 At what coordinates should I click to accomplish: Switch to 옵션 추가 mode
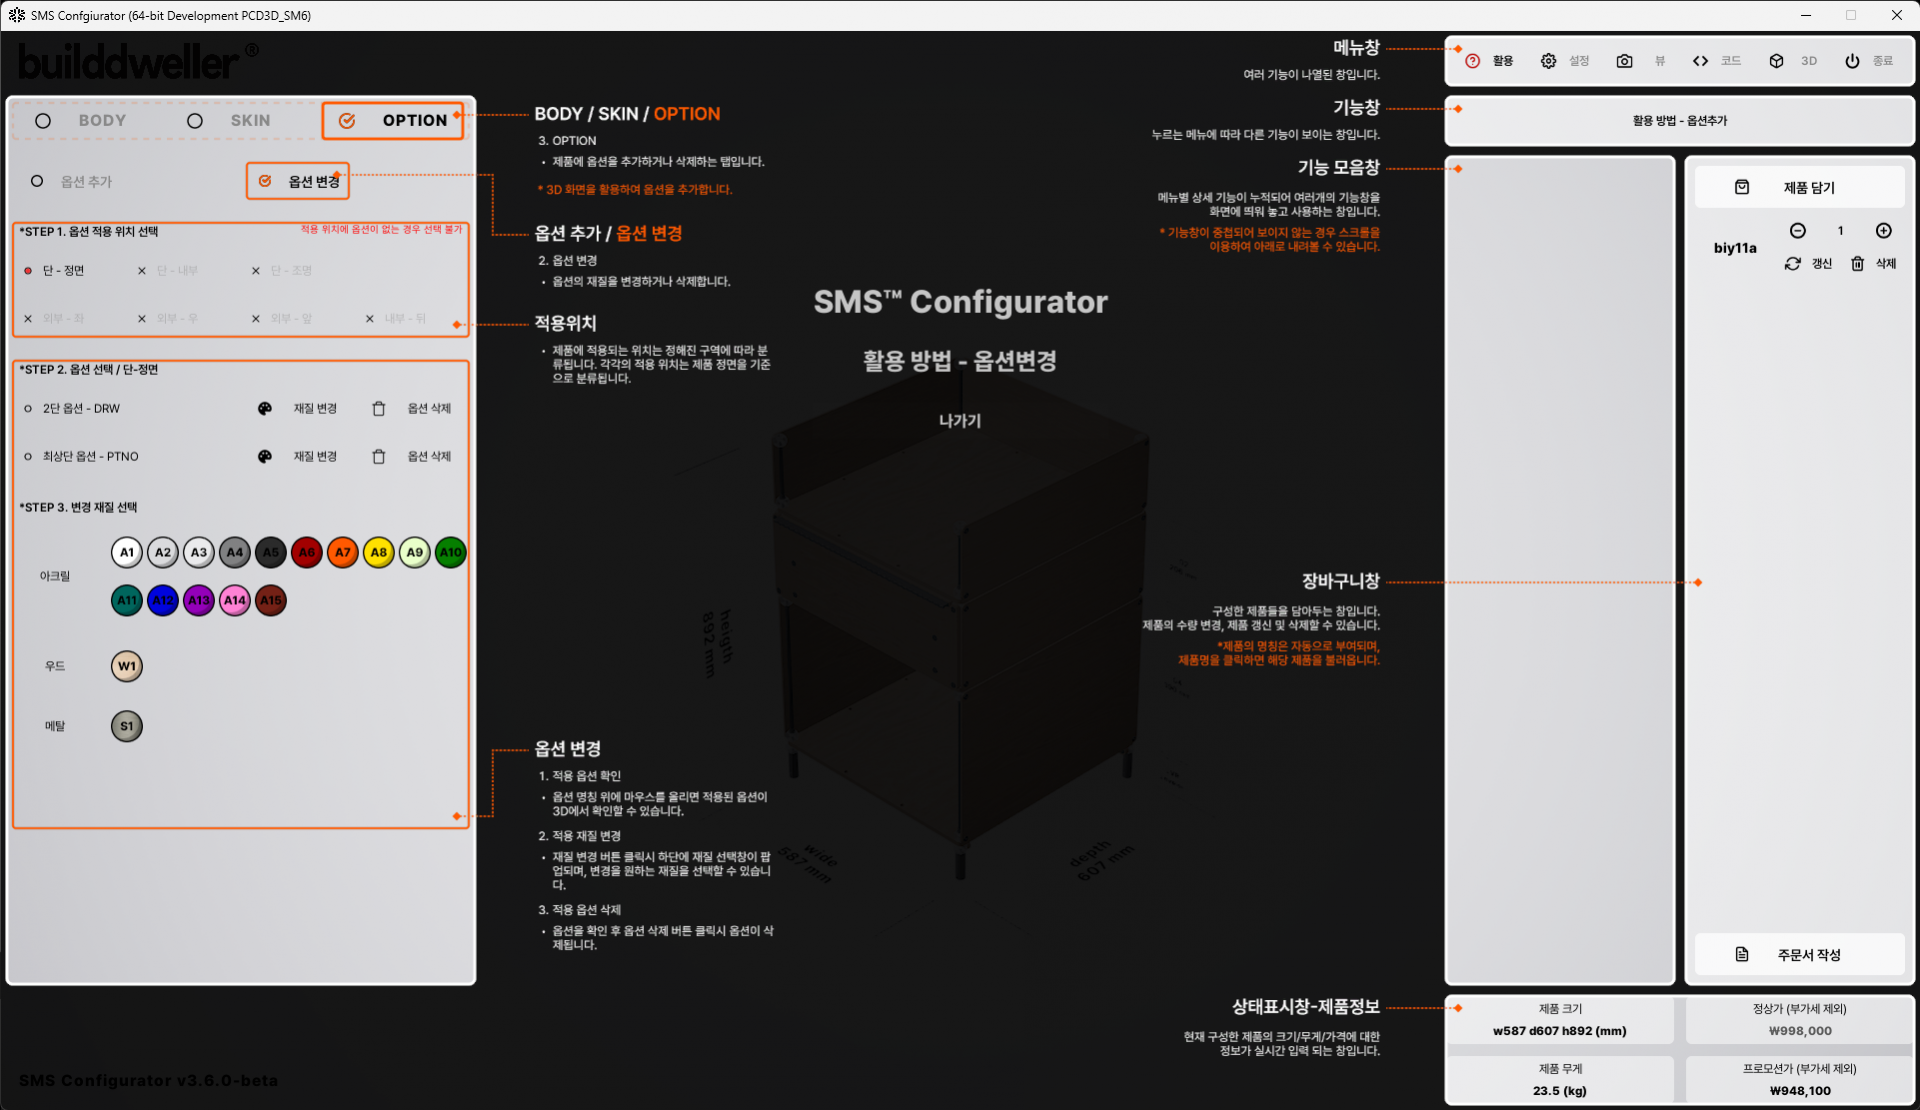tap(73, 182)
